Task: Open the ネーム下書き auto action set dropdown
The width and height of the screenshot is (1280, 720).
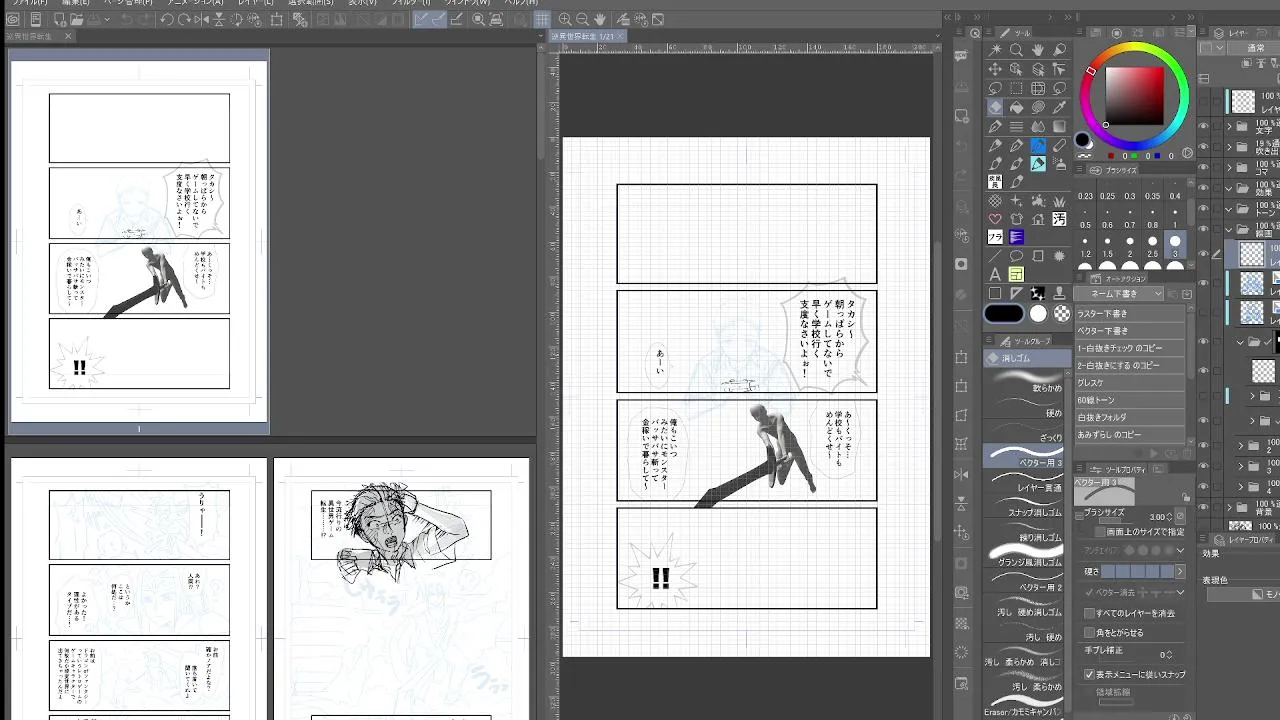Action: pyautogui.click(x=1119, y=294)
